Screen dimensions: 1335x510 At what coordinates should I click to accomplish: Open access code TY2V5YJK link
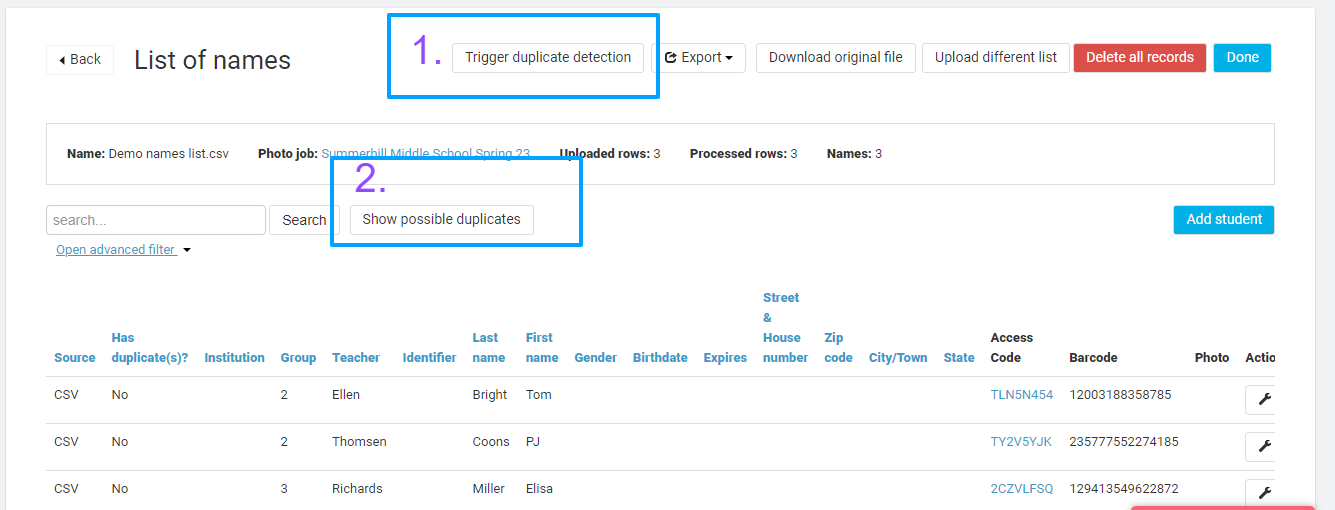click(x=1021, y=442)
